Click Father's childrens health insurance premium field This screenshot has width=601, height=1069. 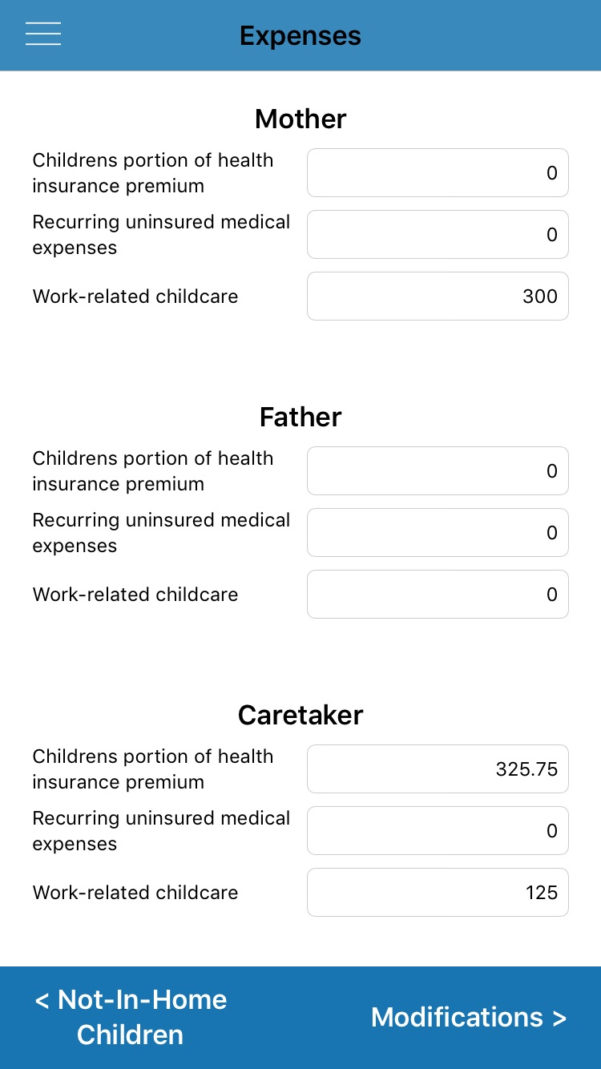coord(437,470)
